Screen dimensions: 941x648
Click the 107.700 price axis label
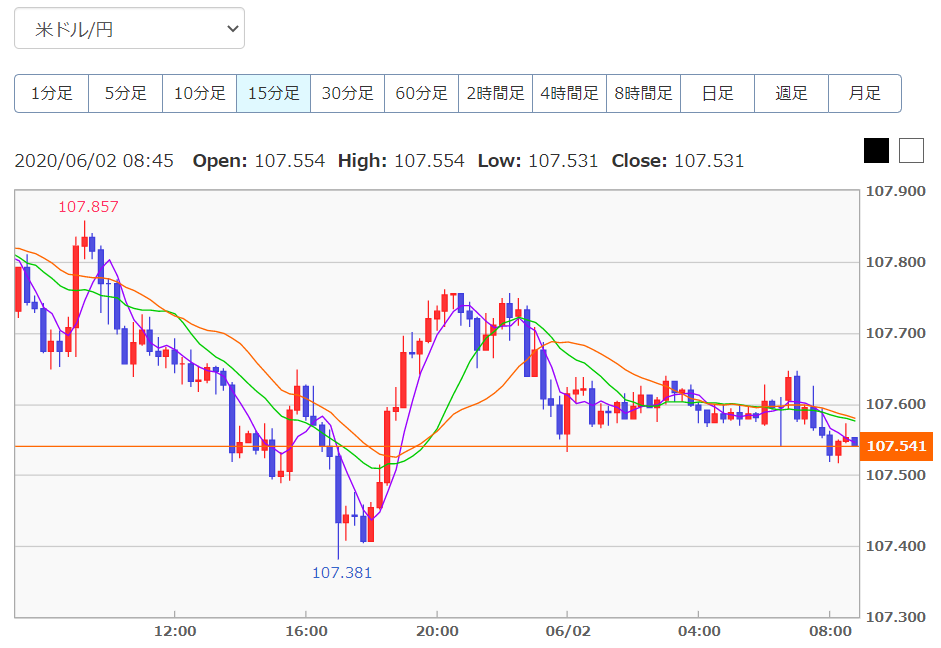(x=895, y=333)
